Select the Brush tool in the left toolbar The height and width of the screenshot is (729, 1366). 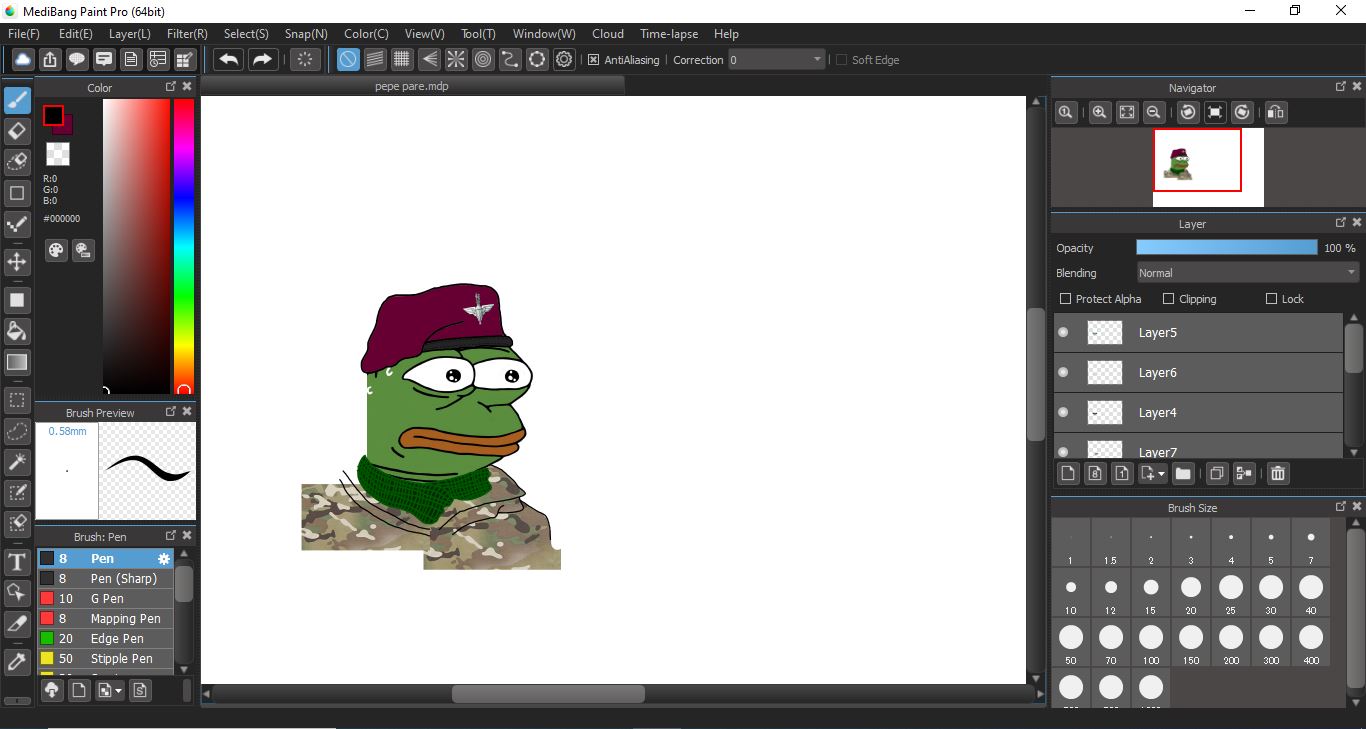(17, 100)
